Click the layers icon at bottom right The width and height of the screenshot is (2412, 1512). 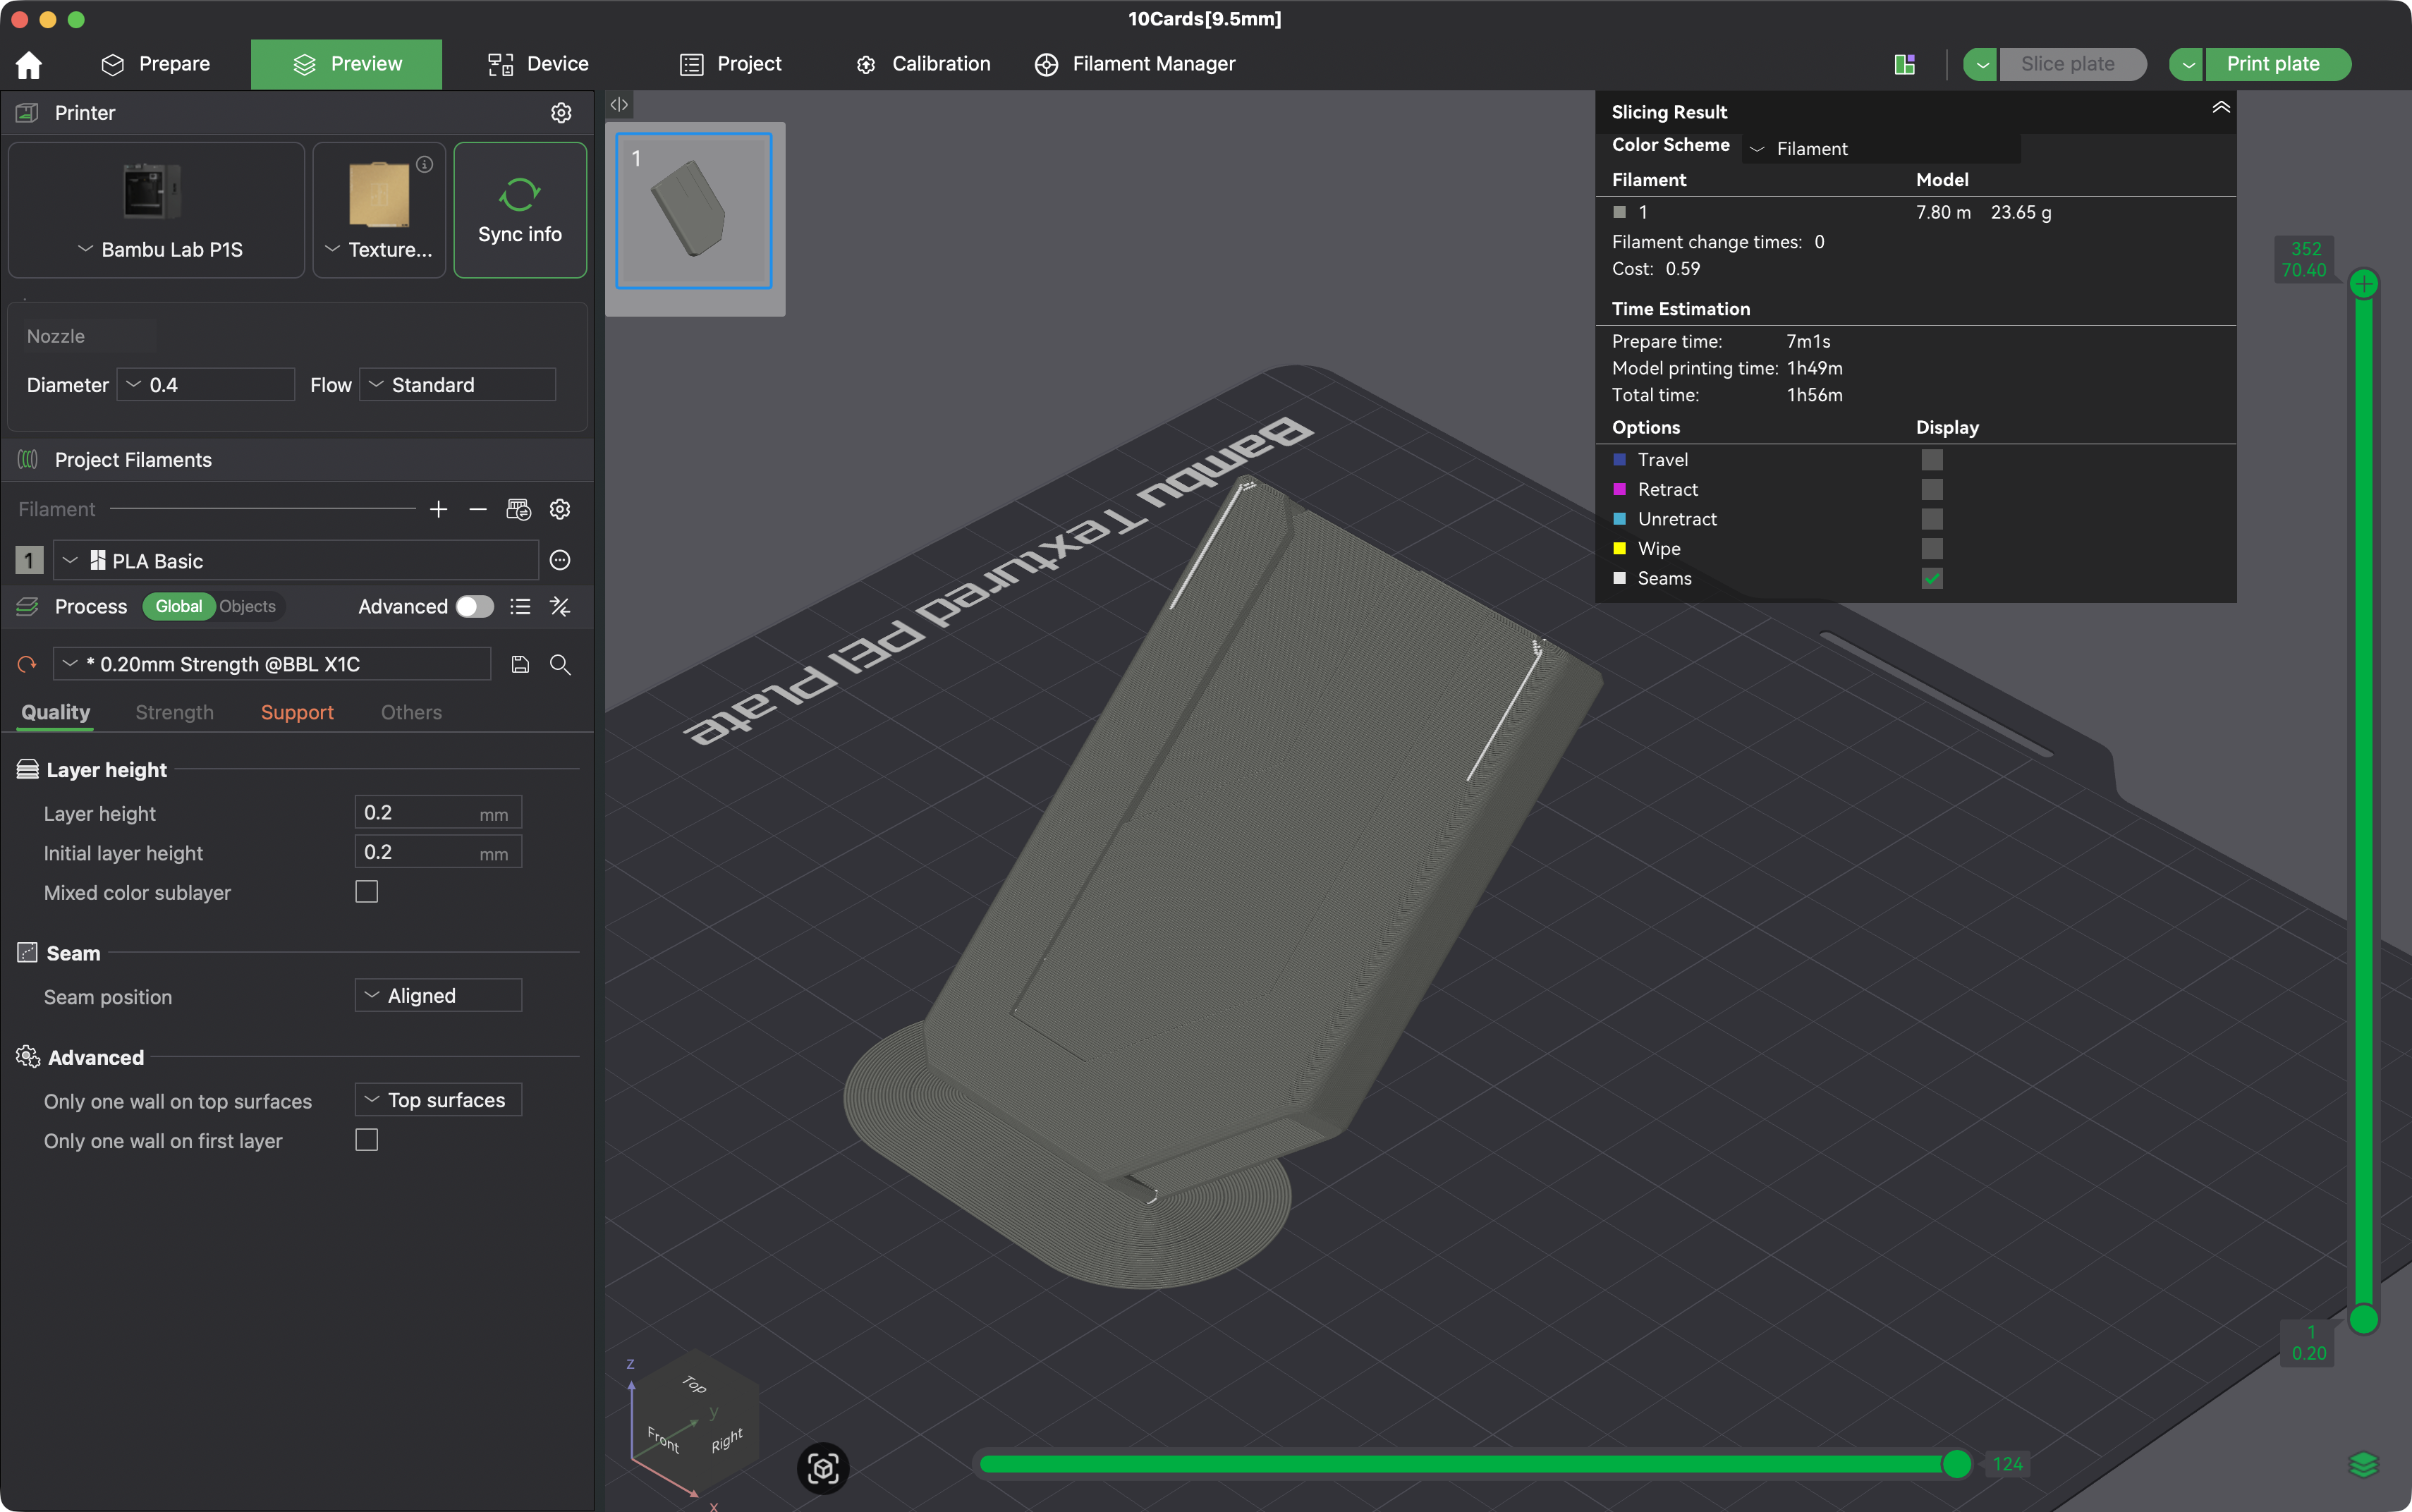tap(2364, 1465)
